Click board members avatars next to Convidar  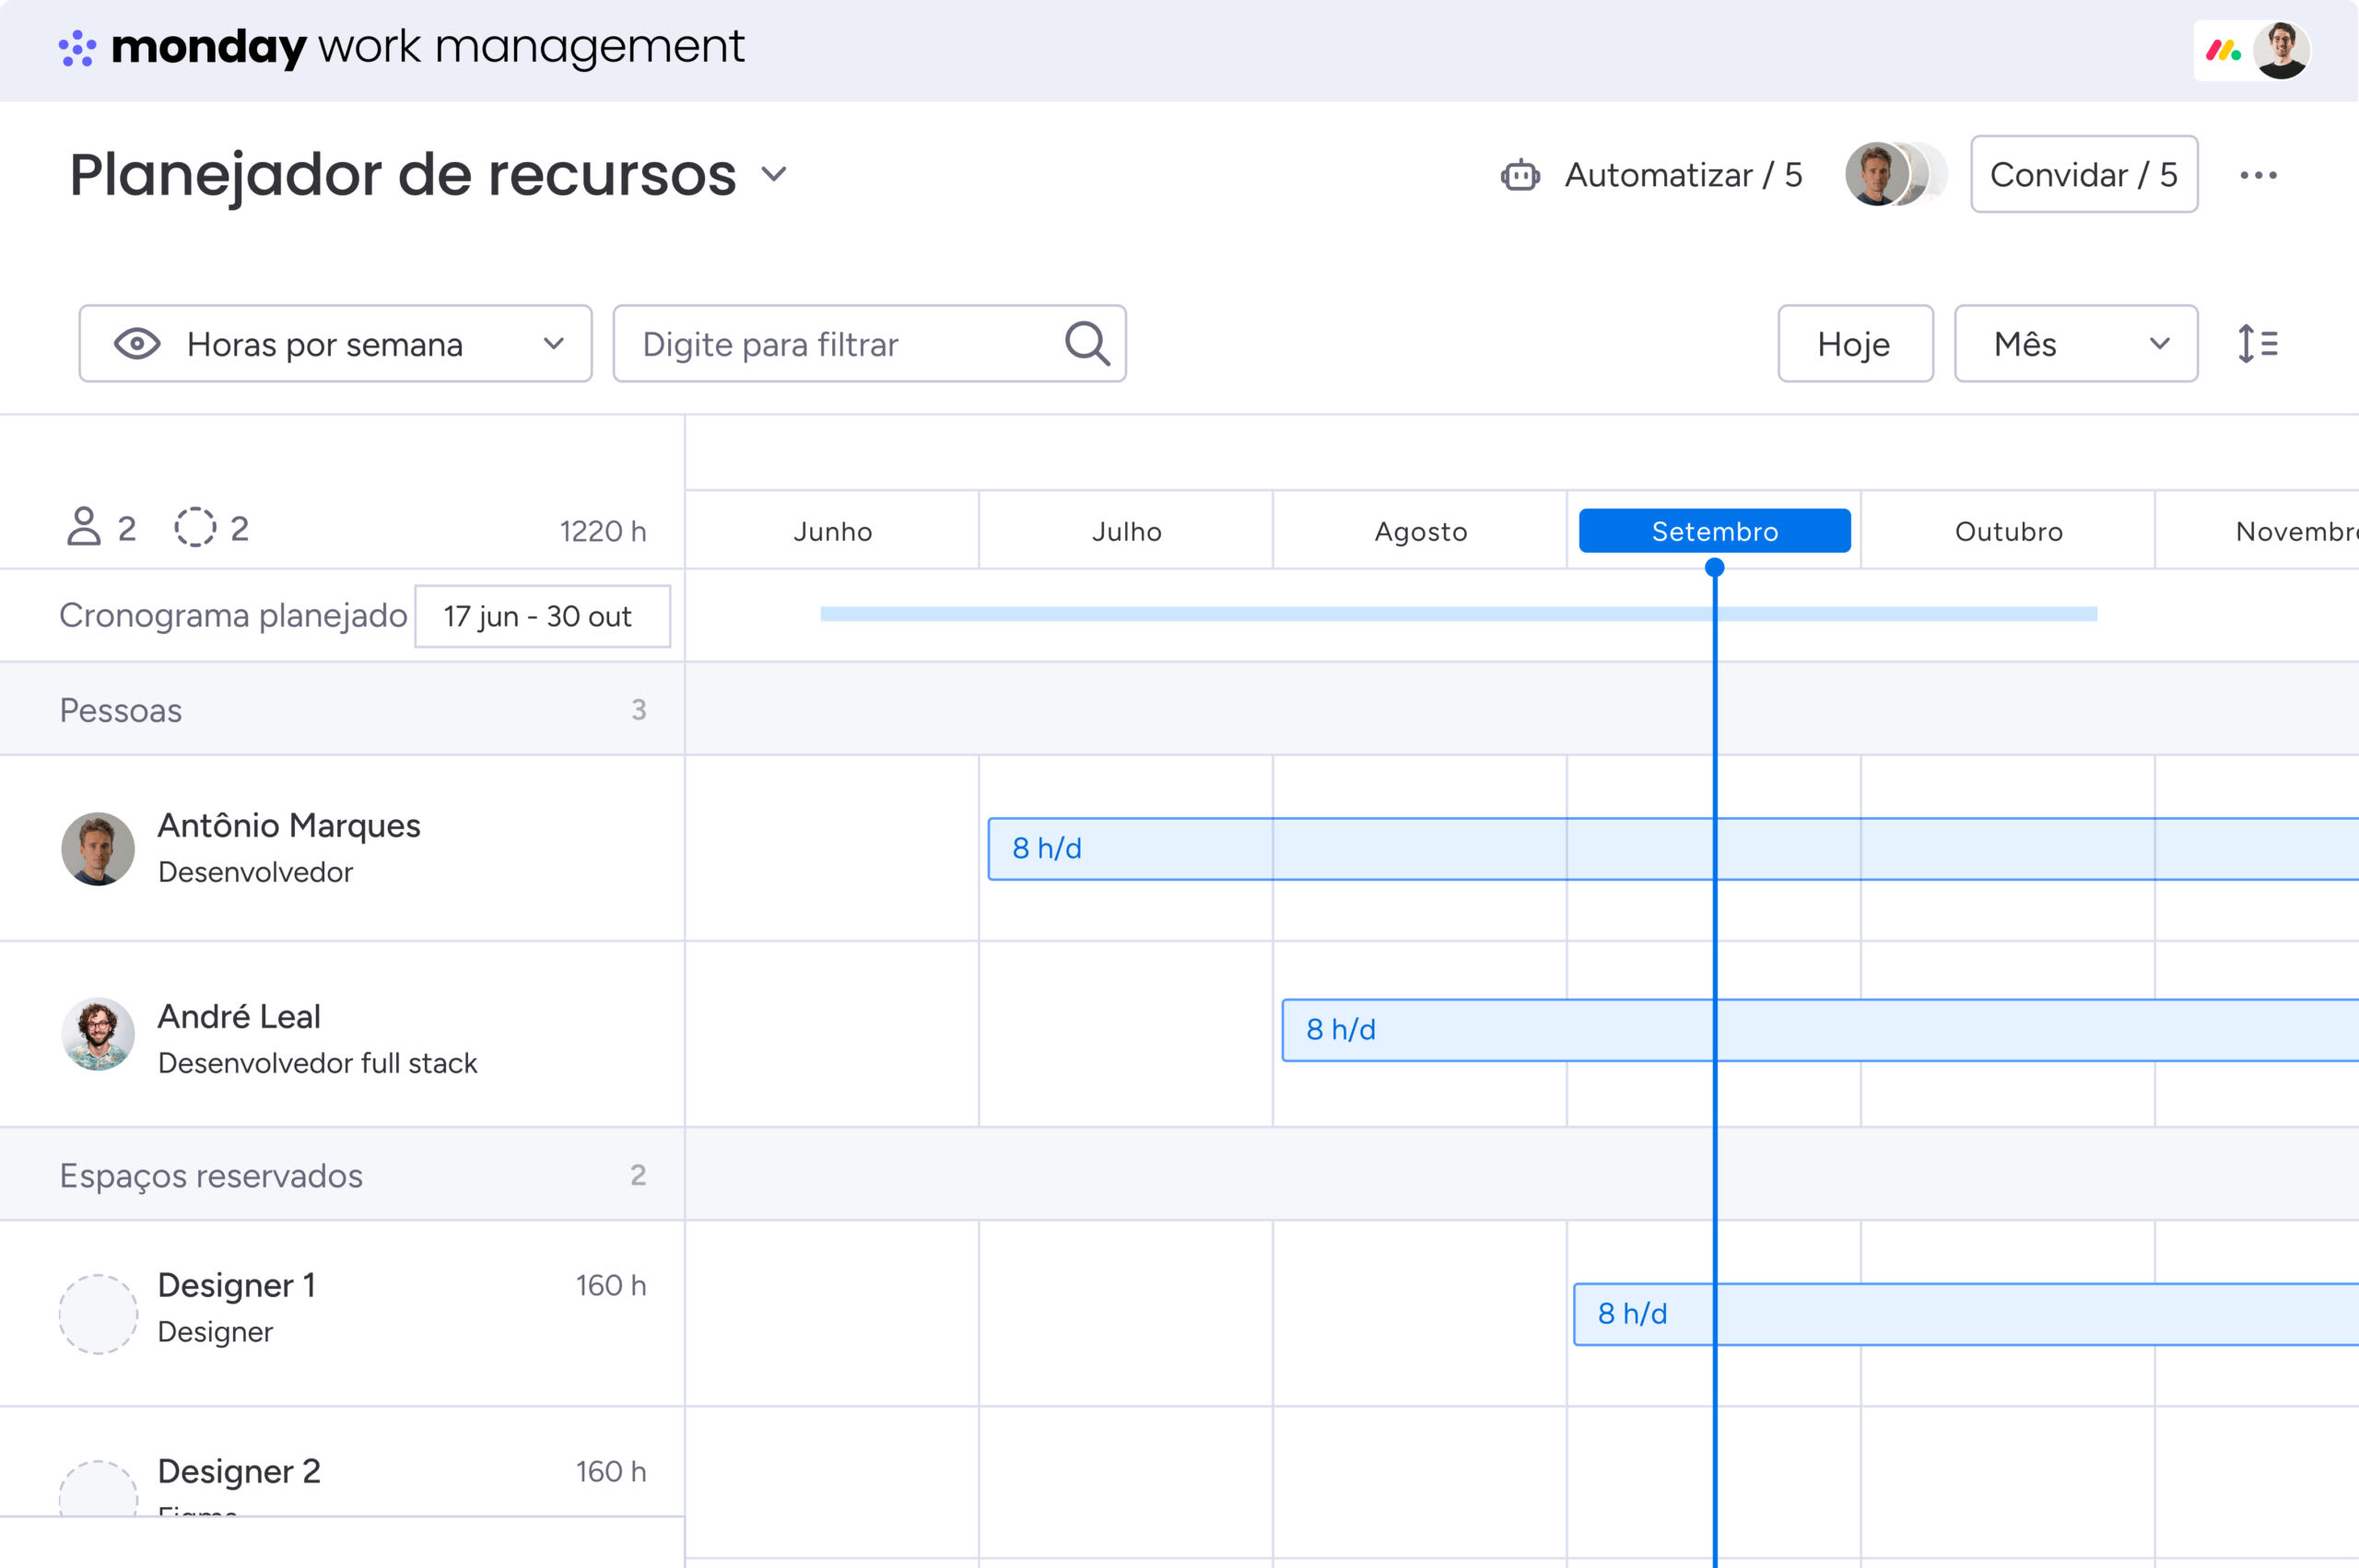point(1895,174)
